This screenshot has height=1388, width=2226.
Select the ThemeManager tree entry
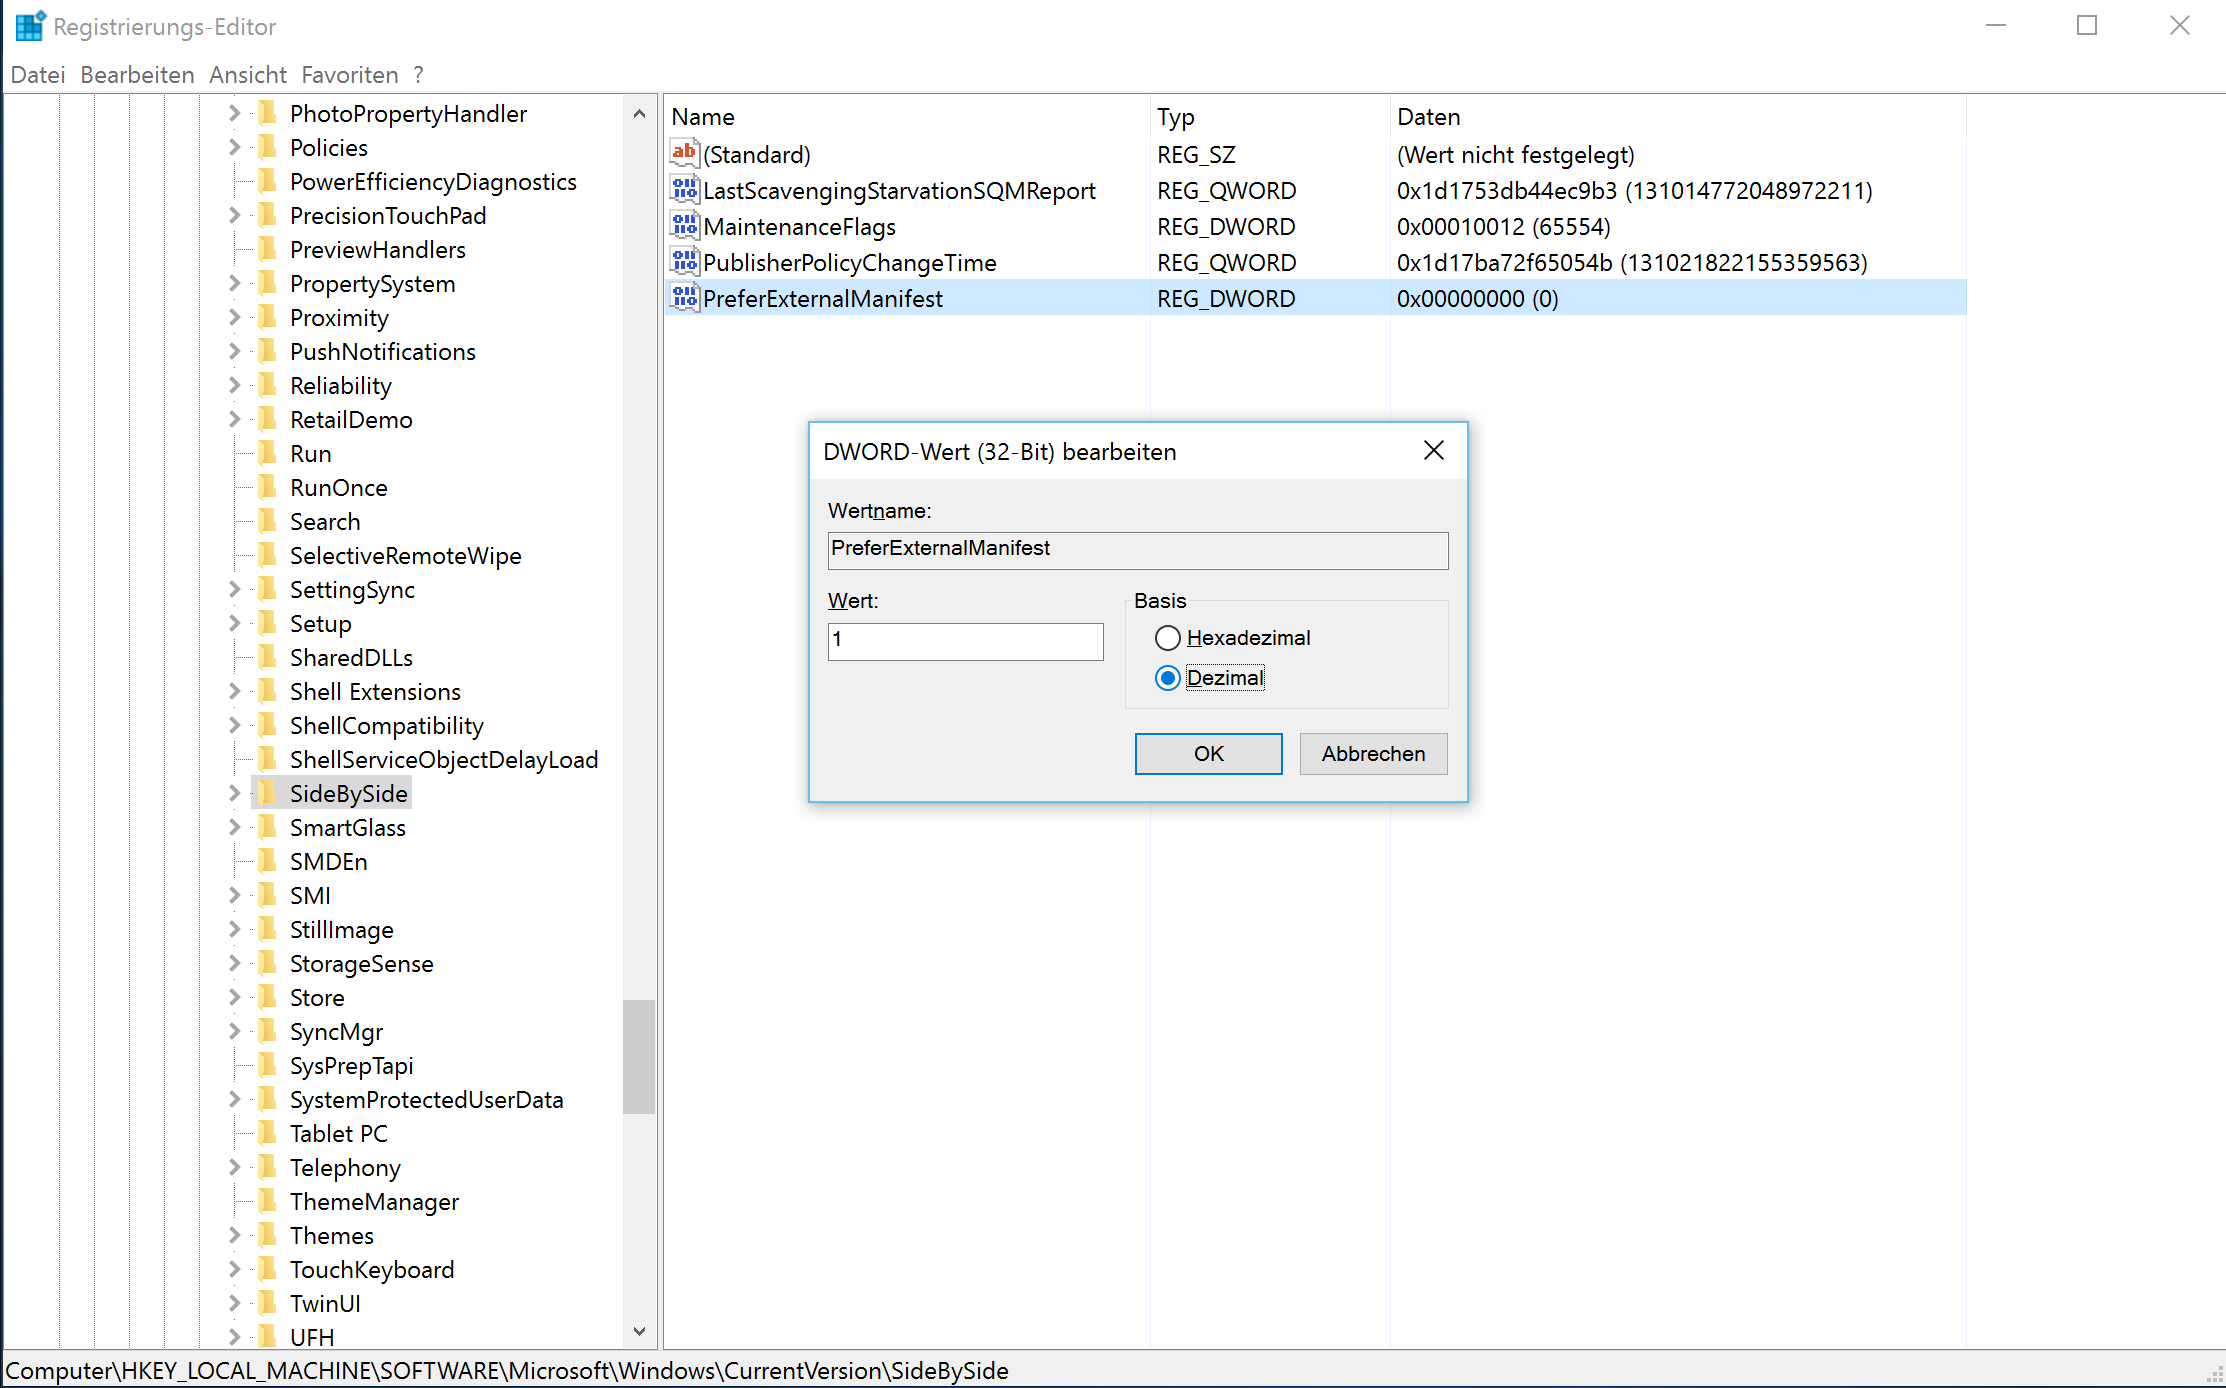tap(374, 1201)
